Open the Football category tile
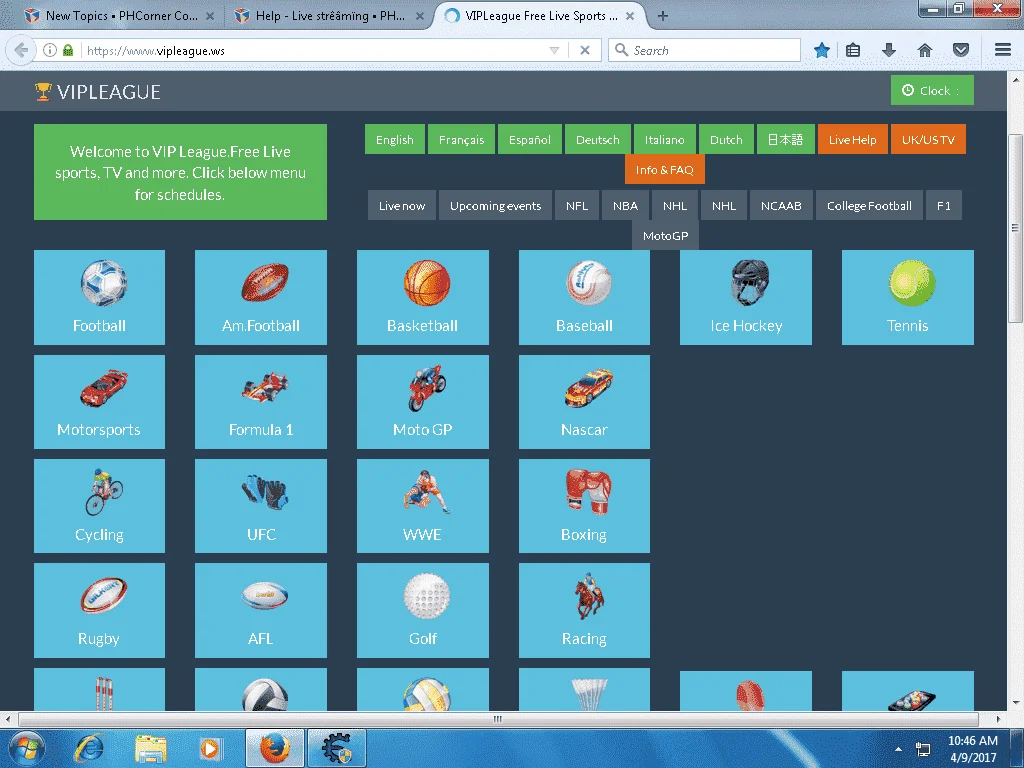 coord(99,297)
